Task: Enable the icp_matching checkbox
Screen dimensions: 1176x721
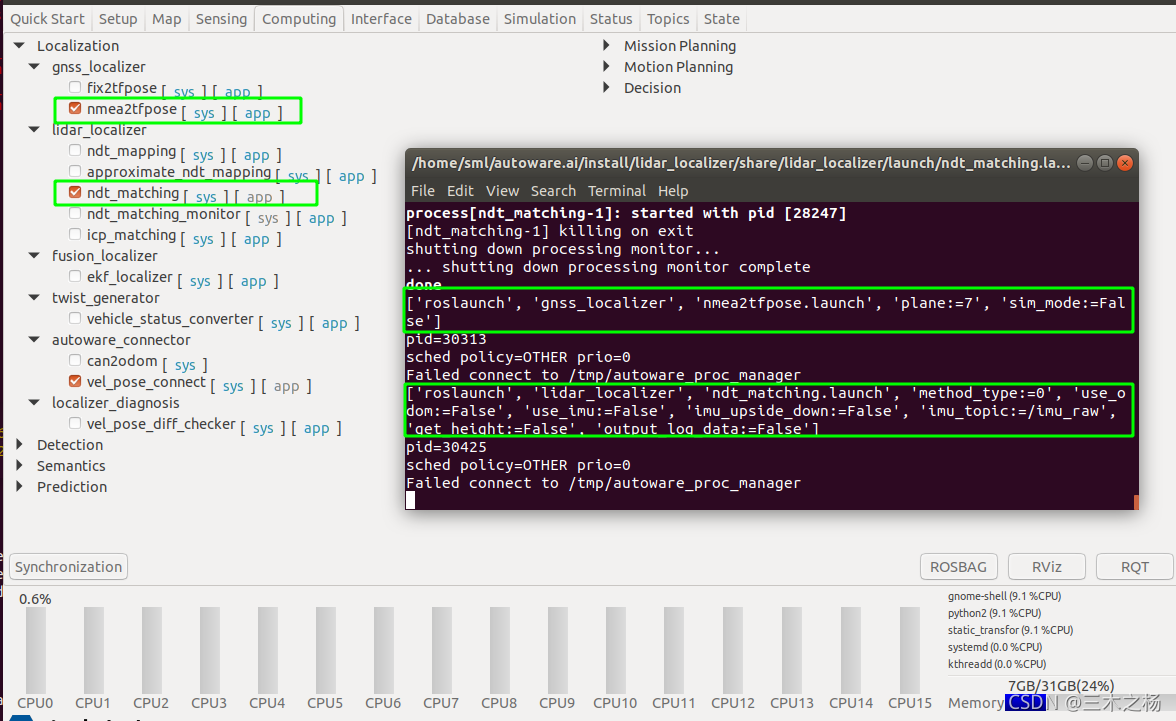Action: 75,234
